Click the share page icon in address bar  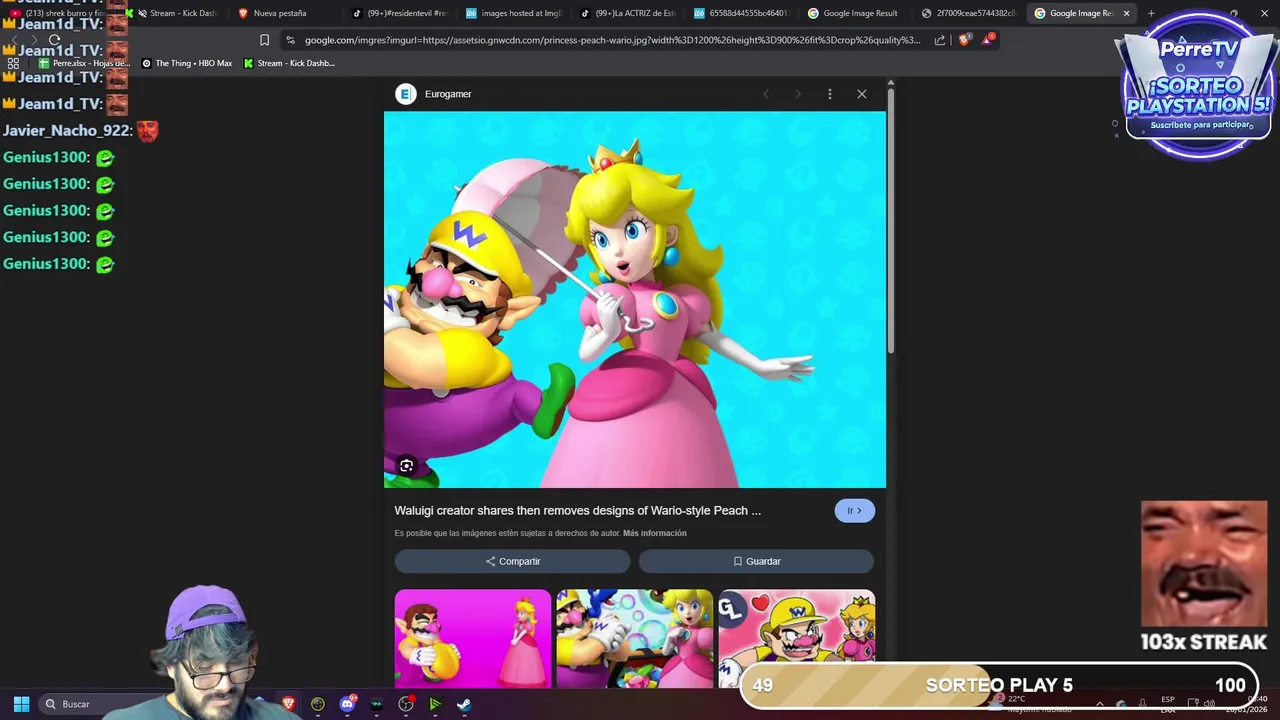(940, 40)
